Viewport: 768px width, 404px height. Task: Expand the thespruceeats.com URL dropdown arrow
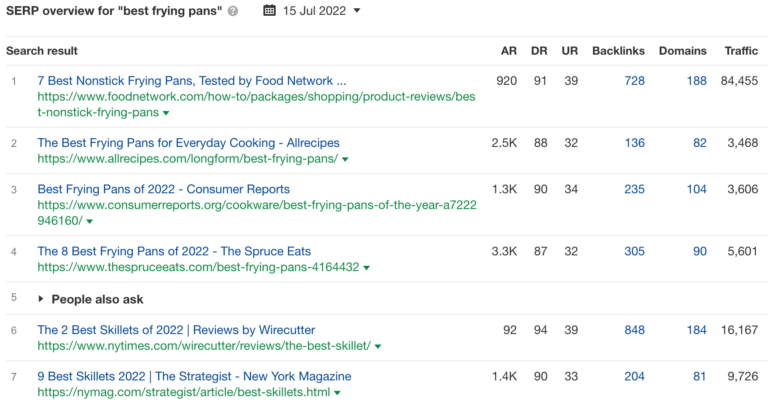[367, 268]
